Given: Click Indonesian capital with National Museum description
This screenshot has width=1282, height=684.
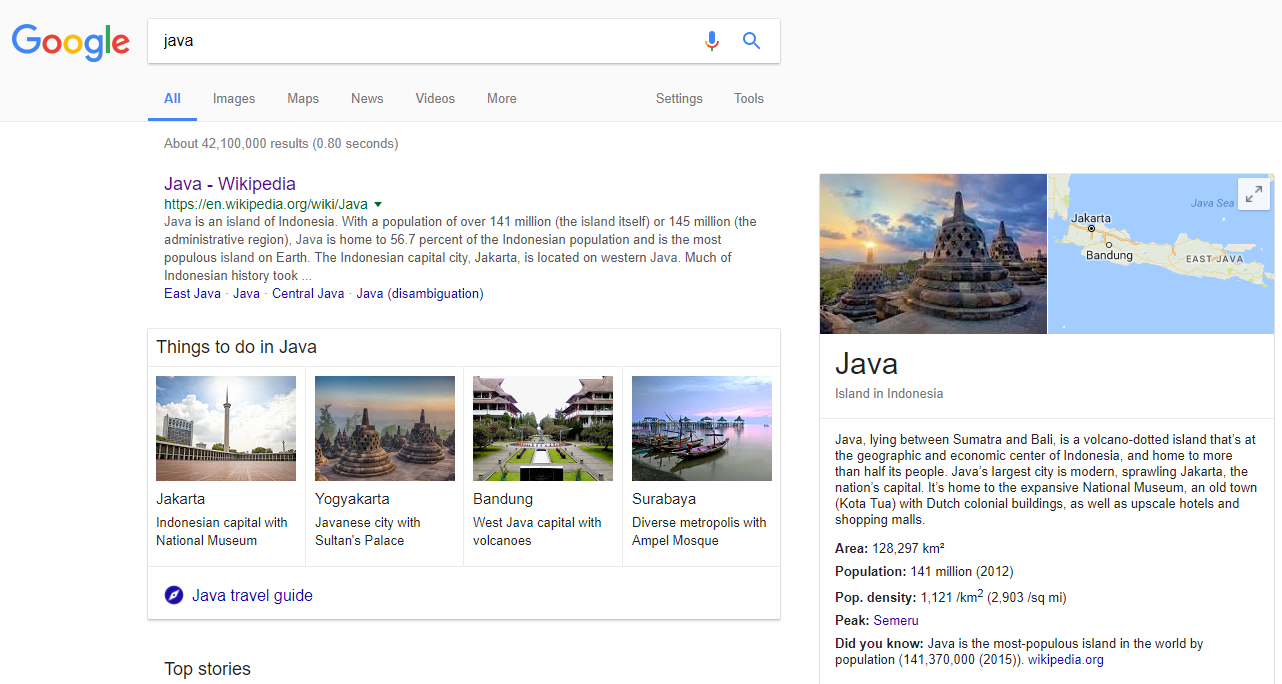Looking at the screenshot, I should pyautogui.click(x=222, y=532).
